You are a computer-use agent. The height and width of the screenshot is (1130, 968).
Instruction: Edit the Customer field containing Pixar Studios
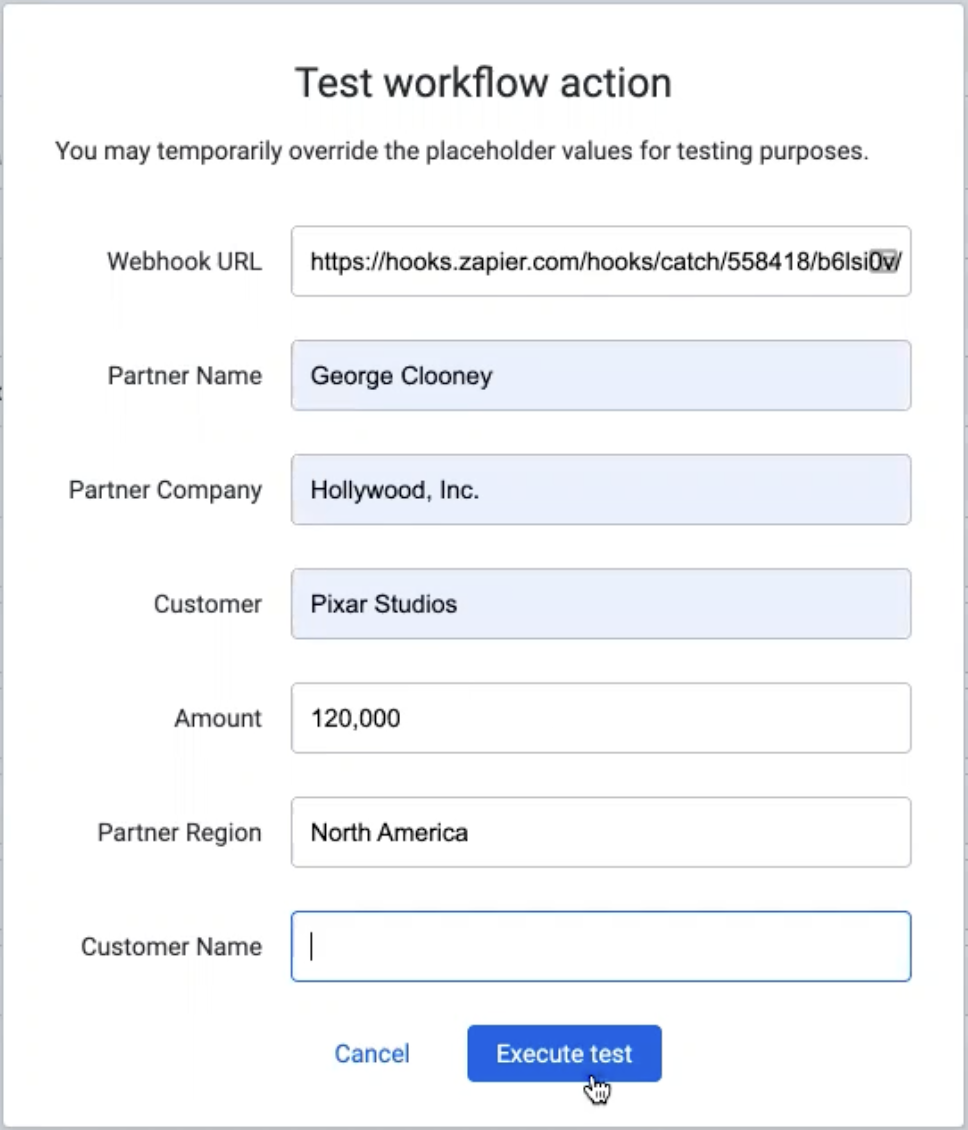(600, 603)
